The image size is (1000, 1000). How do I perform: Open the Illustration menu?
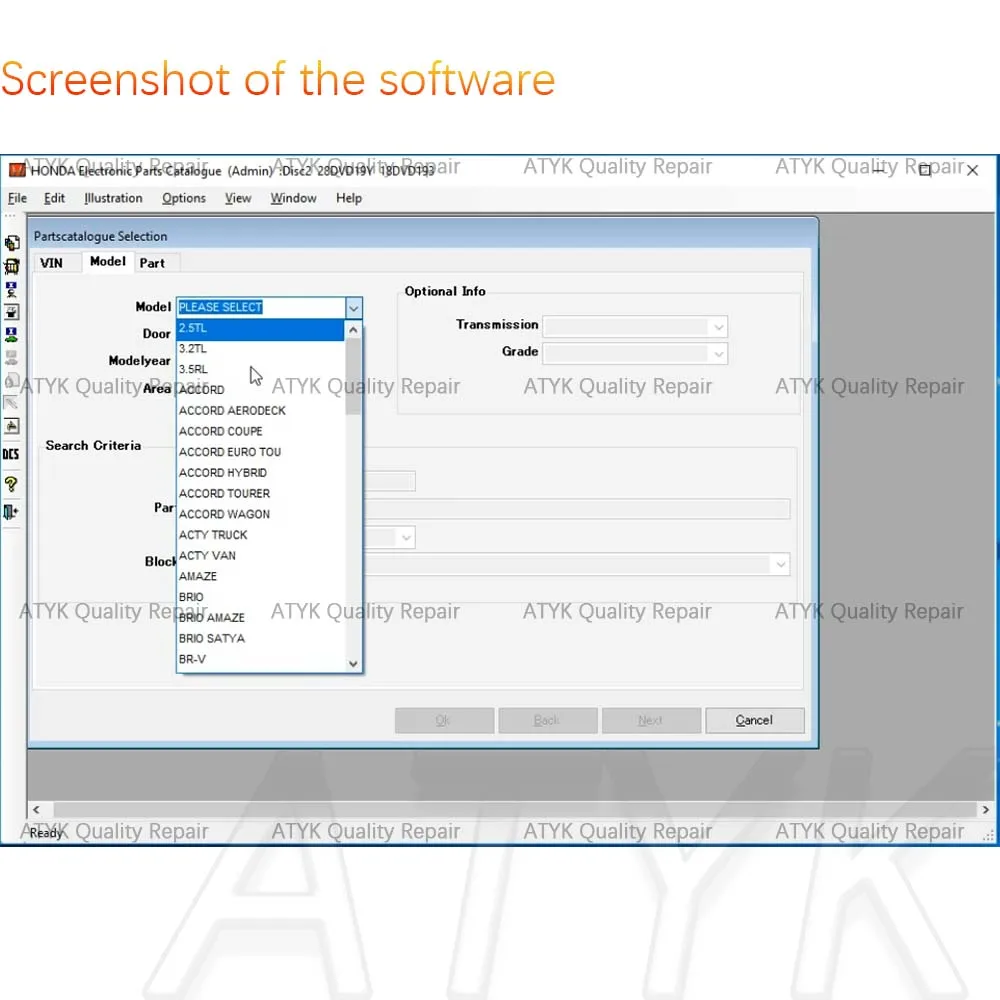pos(113,198)
